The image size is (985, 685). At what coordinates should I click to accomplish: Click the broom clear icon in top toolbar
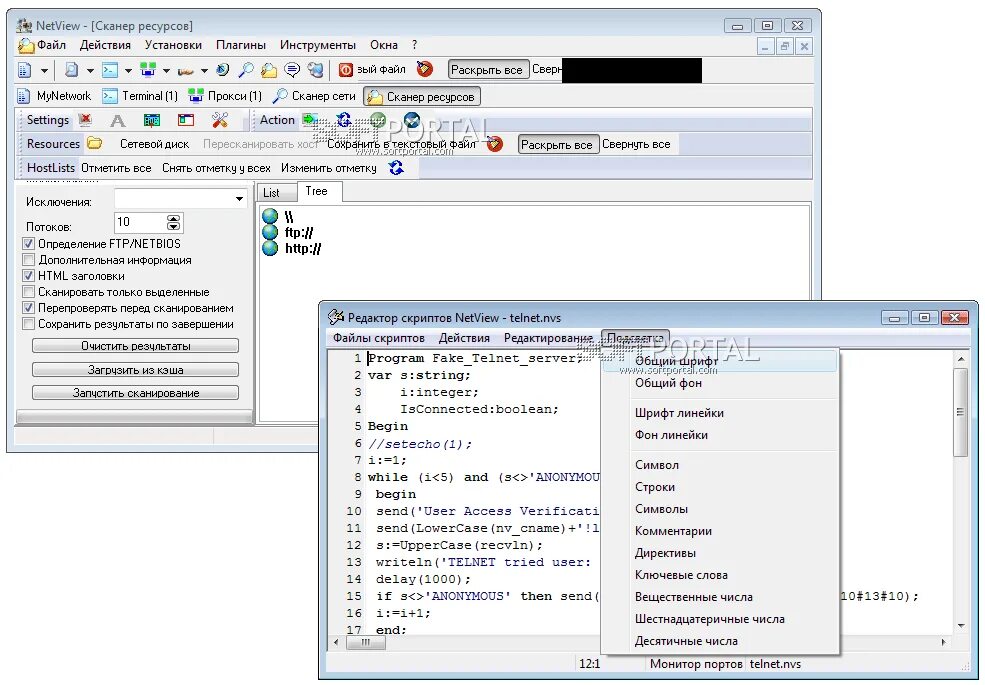[425, 68]
